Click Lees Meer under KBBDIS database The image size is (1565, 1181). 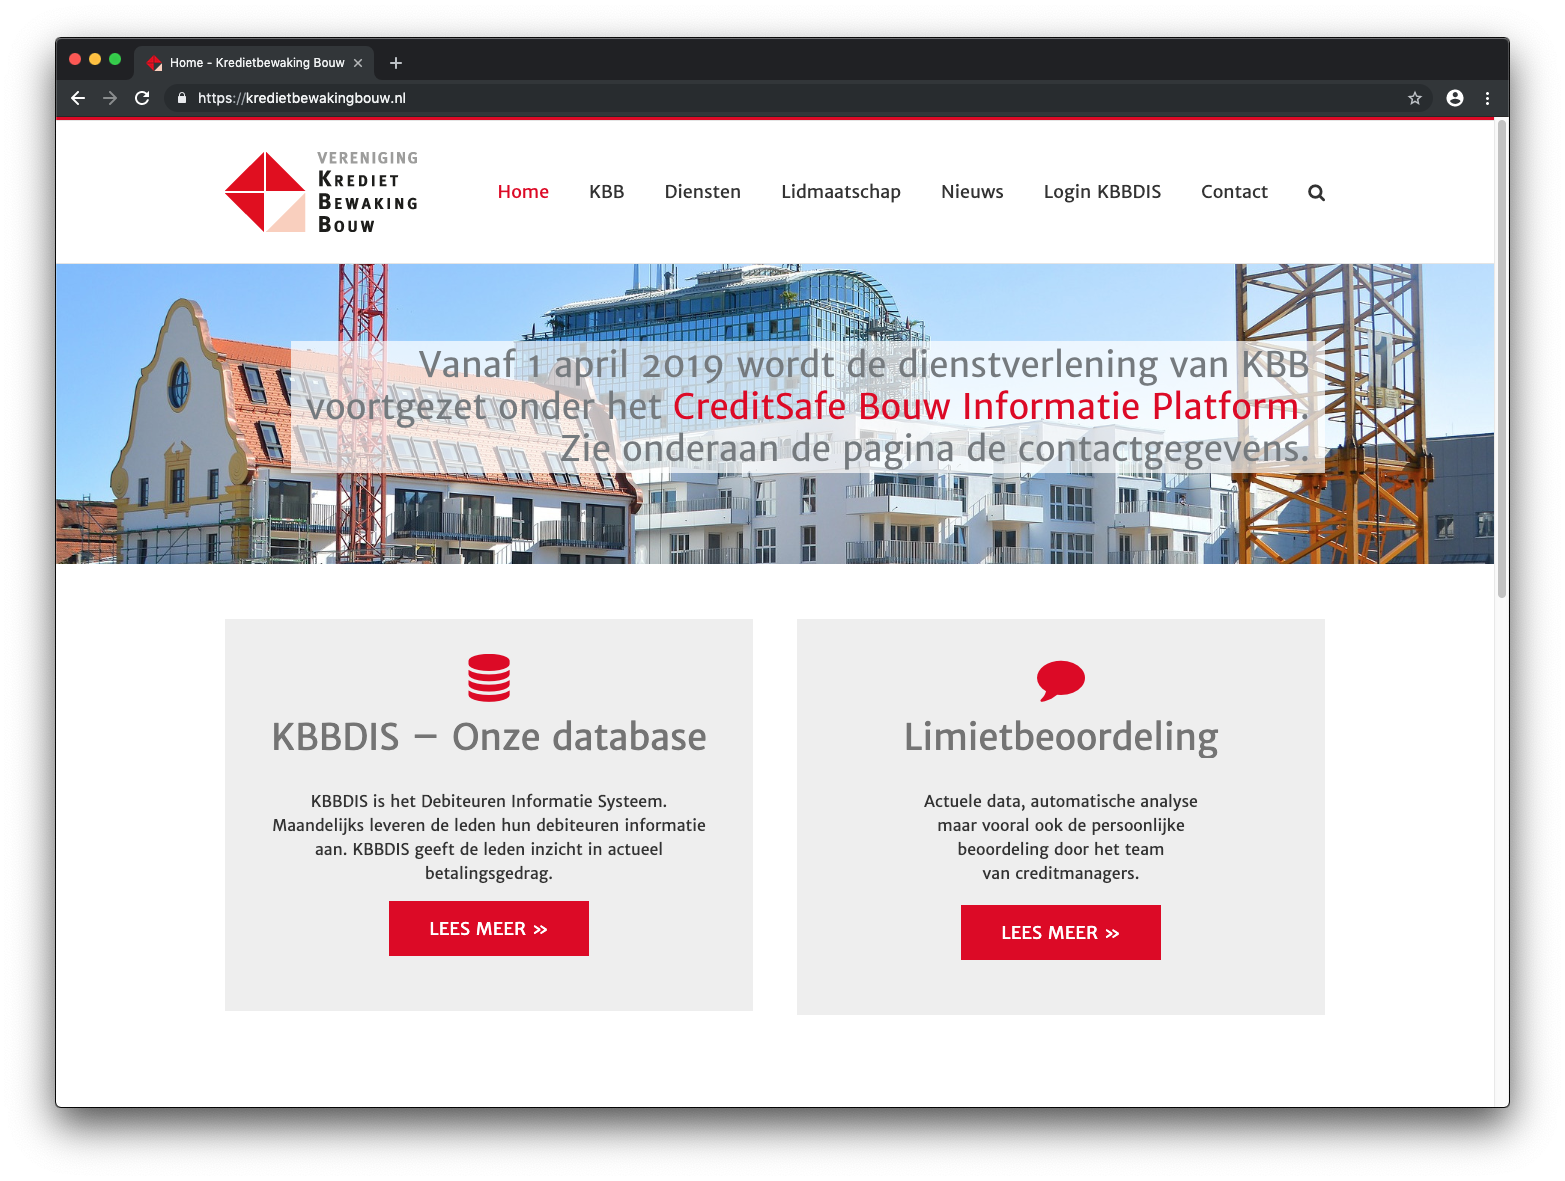[488, 929]
